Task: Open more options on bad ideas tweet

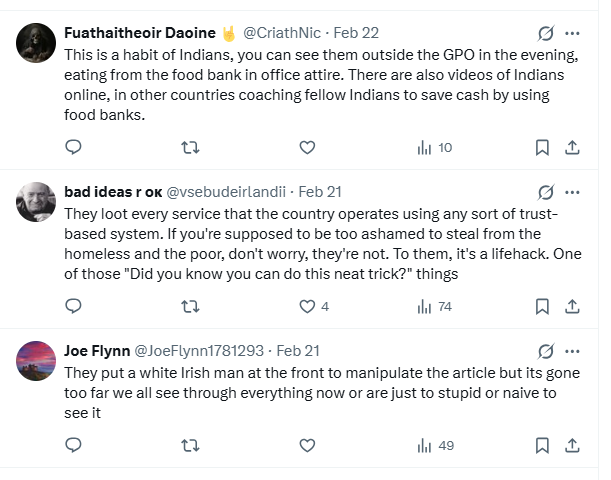Action: (572, 191)
